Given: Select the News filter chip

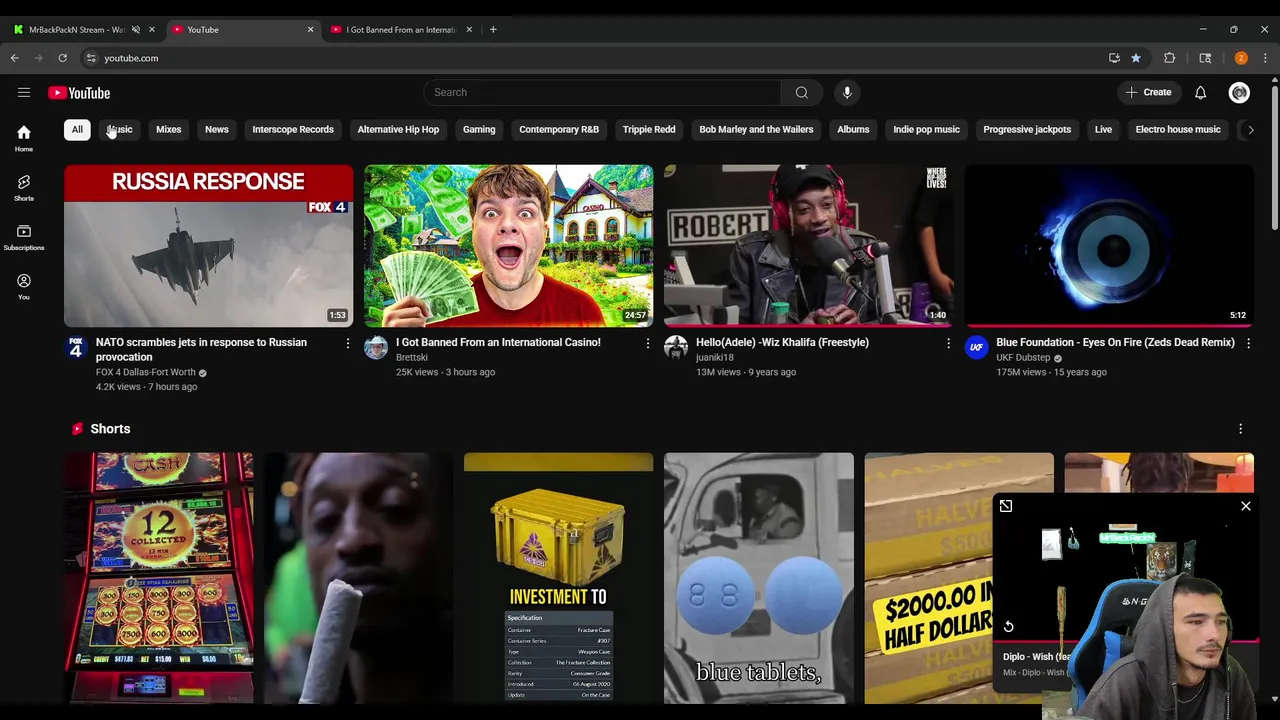Looking at the screenshot, I should [217, 129].
